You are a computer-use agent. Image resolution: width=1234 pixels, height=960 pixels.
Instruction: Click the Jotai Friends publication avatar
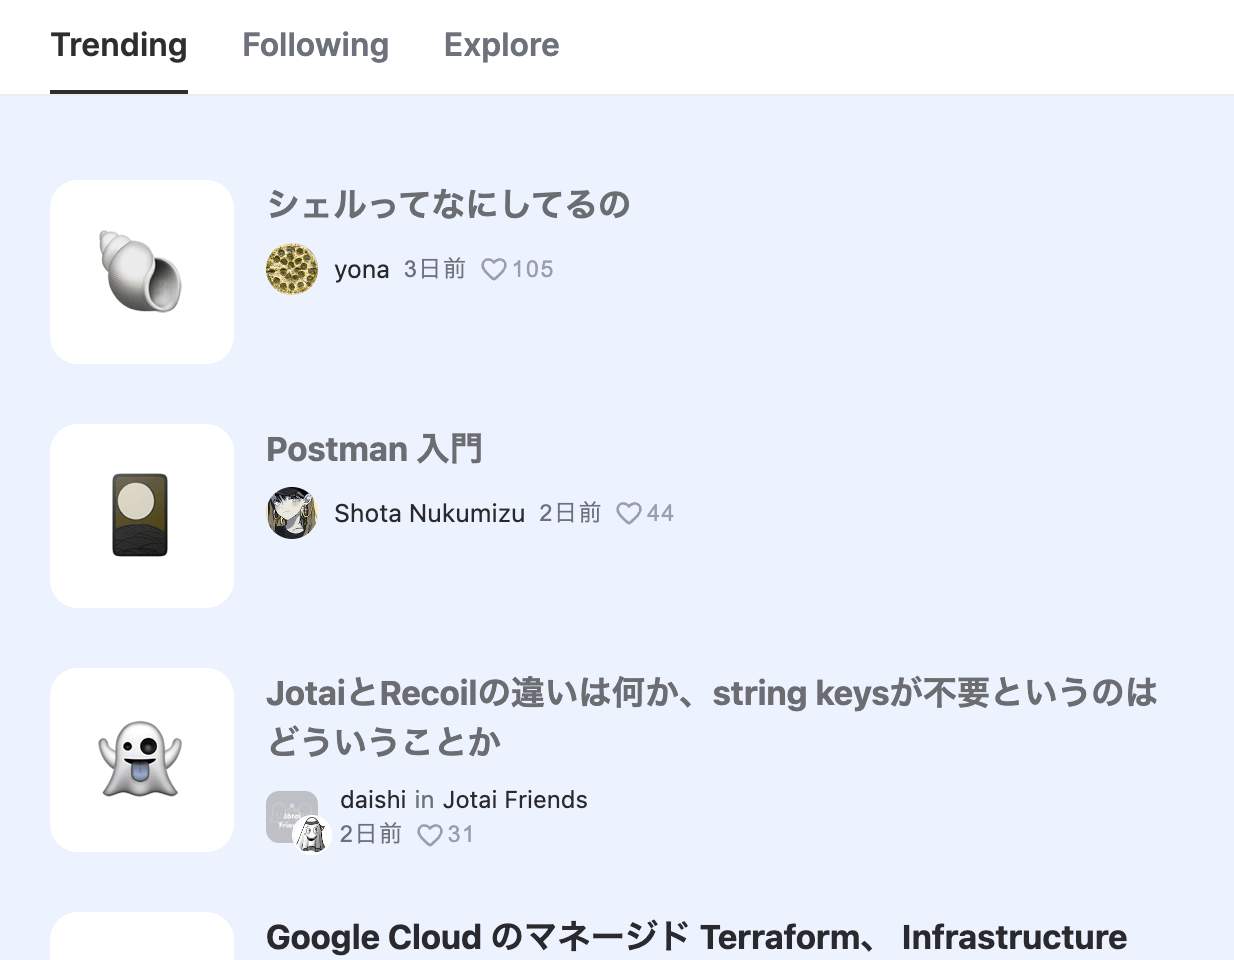291,816
